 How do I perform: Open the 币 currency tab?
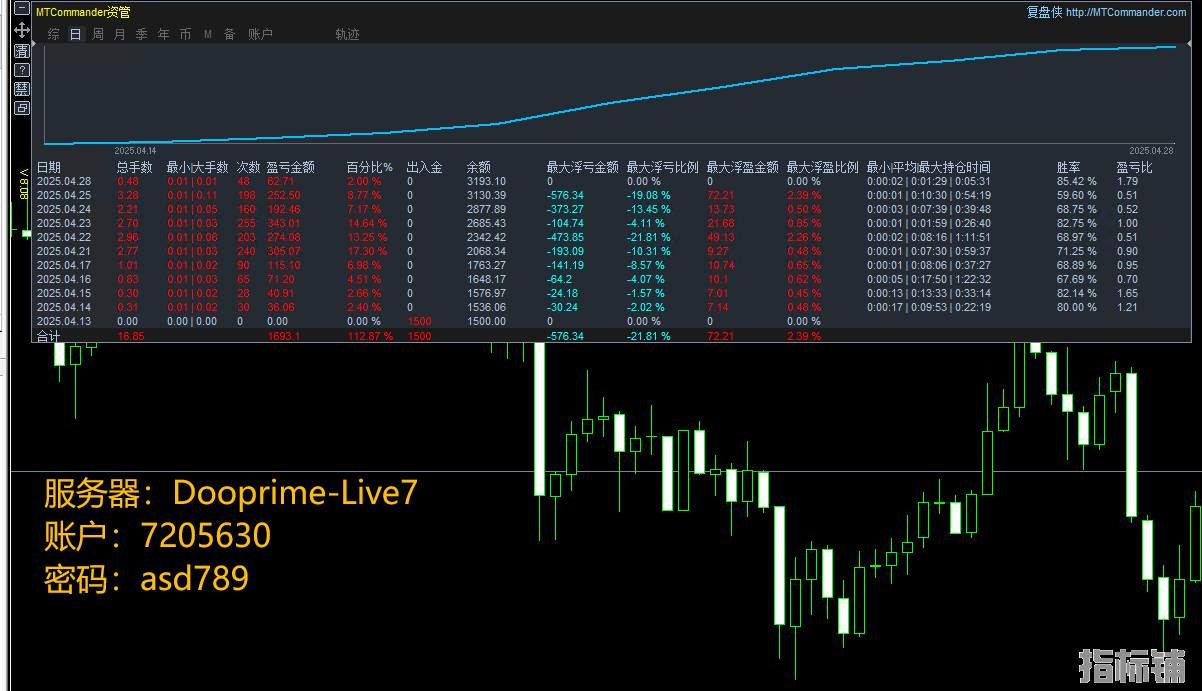pos(186,34)
